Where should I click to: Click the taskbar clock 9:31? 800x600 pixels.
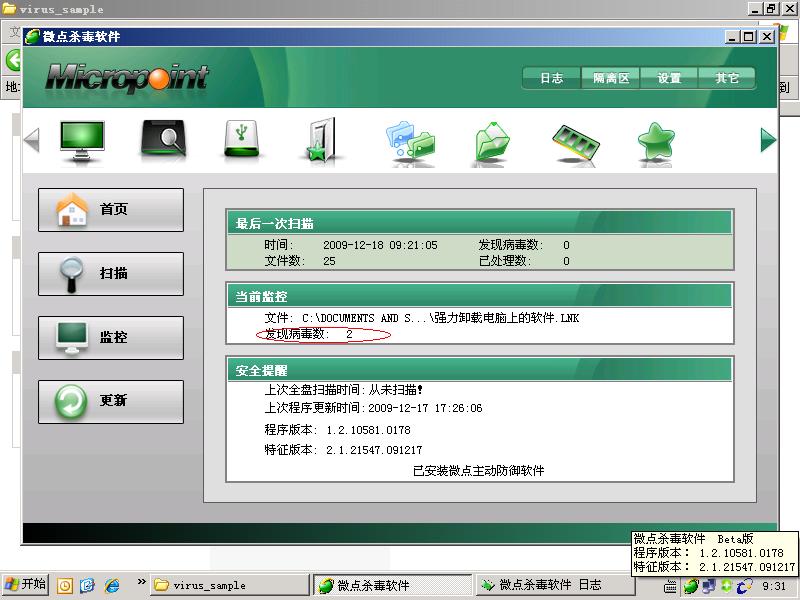(x=774, y=586)
